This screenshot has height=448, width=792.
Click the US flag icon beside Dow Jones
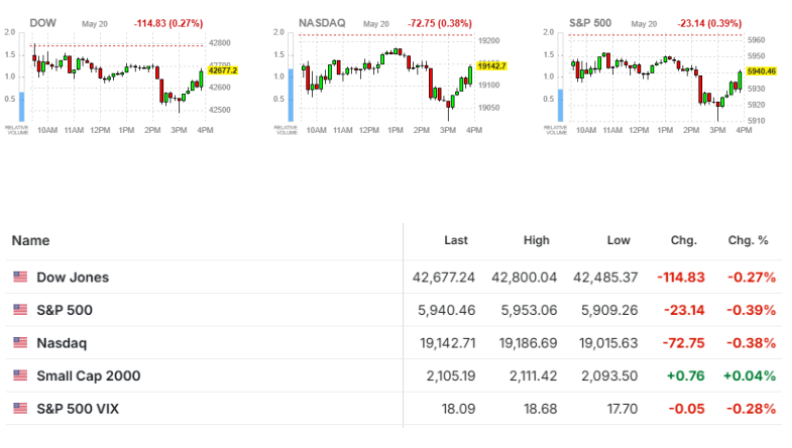point(20,277)
